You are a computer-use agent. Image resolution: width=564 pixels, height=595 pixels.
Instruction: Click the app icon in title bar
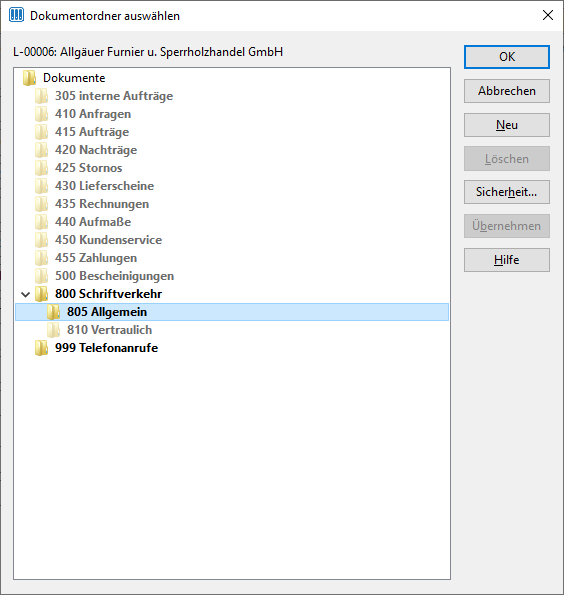(16, 15)
